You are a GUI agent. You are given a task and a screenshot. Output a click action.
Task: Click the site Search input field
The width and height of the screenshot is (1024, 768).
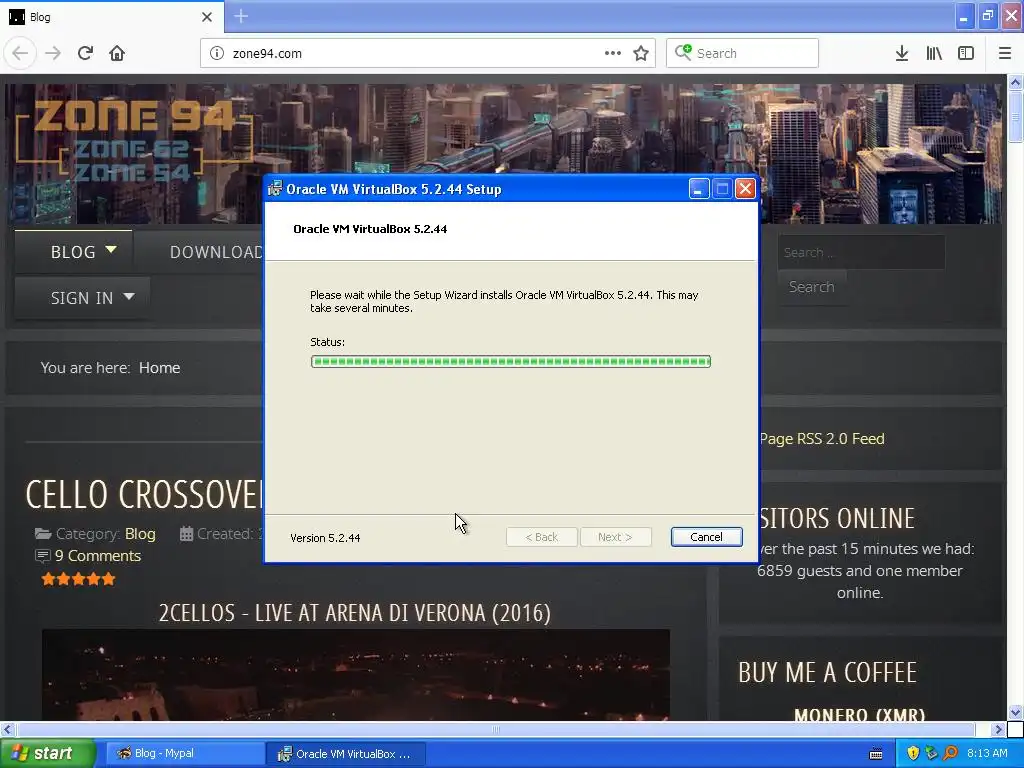coord(861,253)
